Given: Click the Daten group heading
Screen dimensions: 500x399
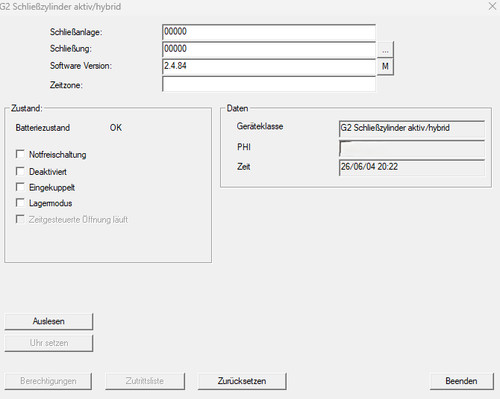Looking at the screenshot, I should (x=237, y=108).
